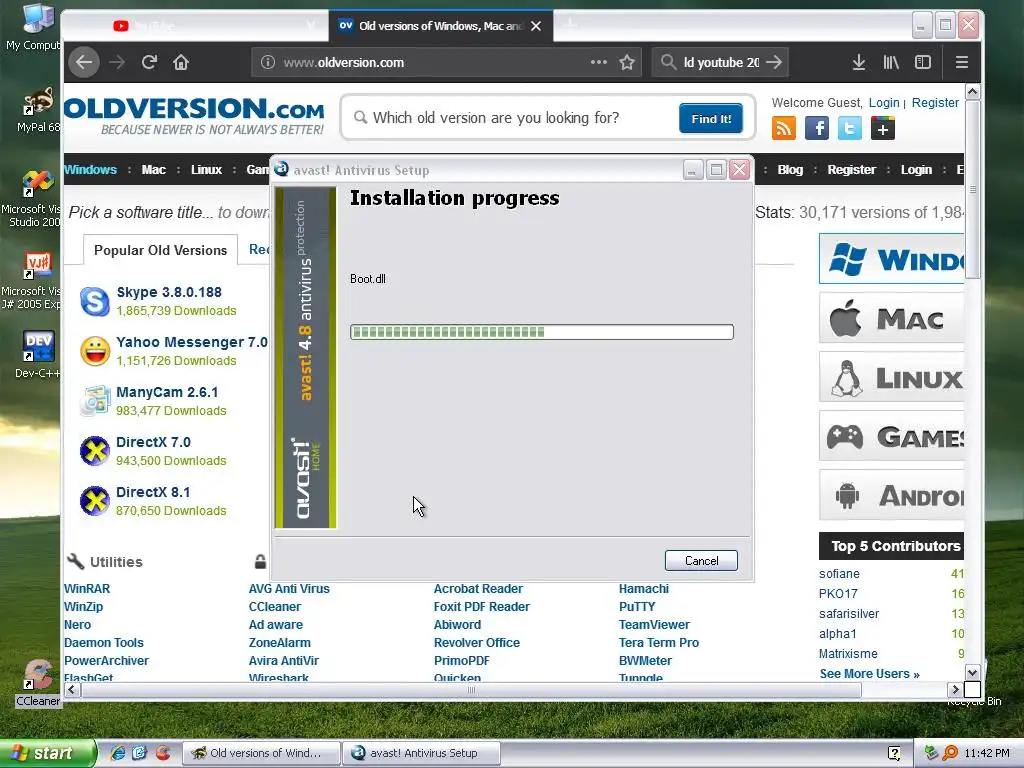
Task: Open Blog in site navigation bar
Action: point(790,170)
